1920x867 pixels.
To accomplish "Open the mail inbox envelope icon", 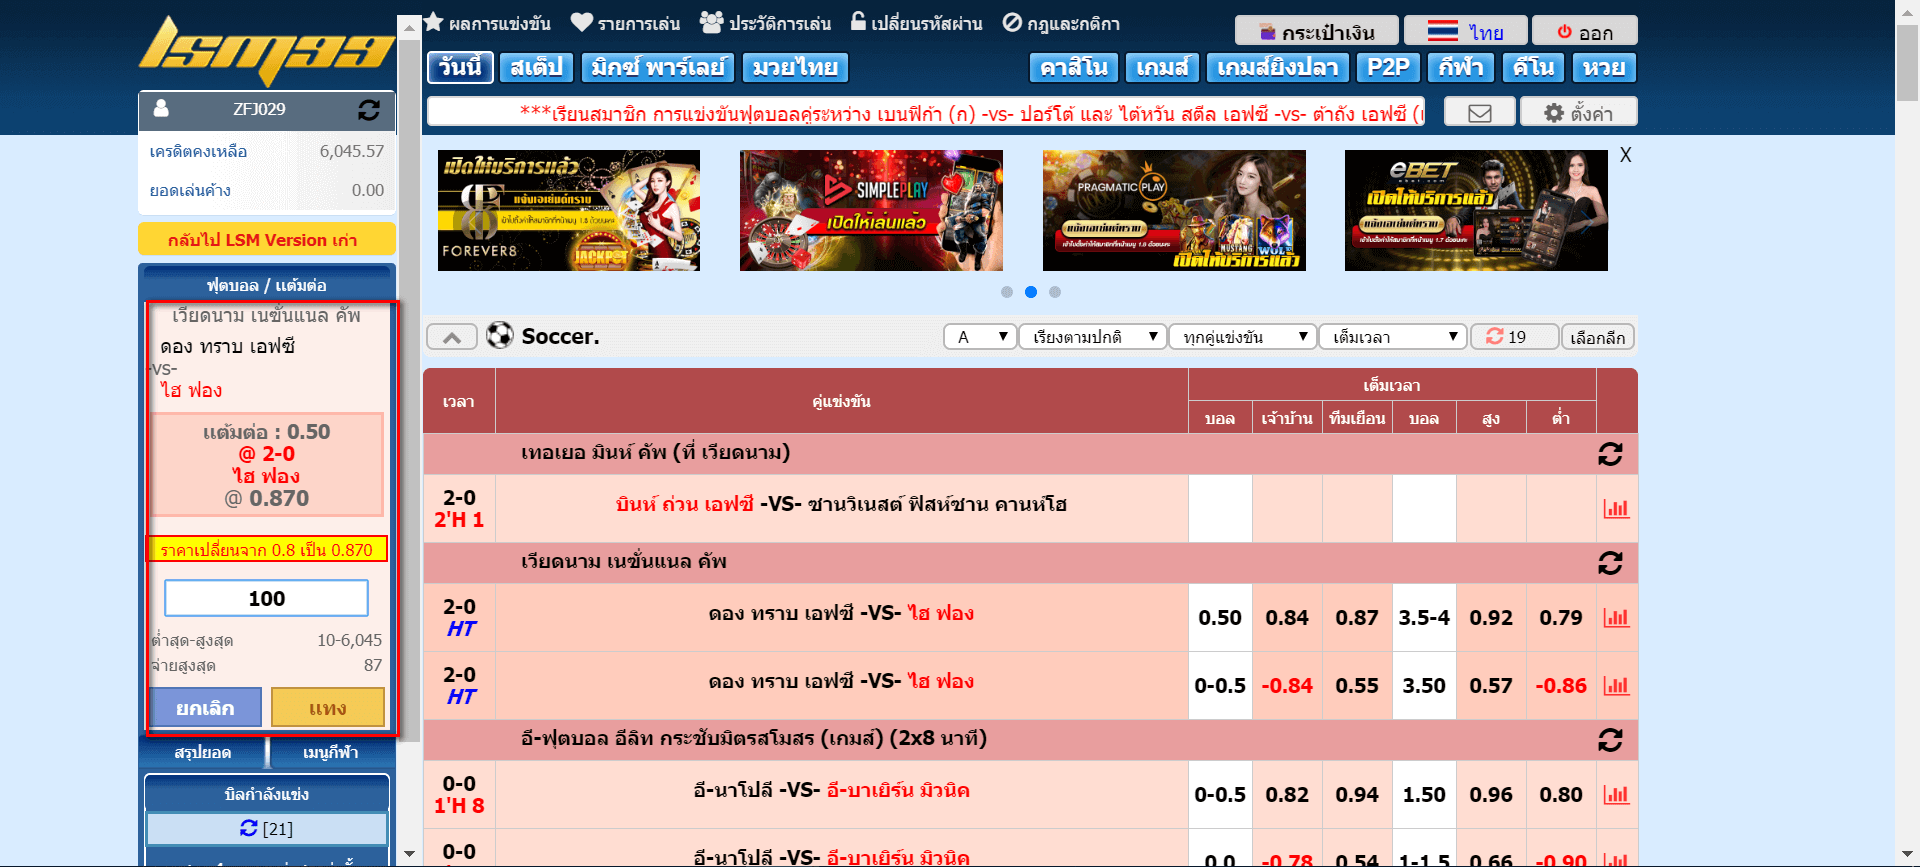I will pos(1479,113).
